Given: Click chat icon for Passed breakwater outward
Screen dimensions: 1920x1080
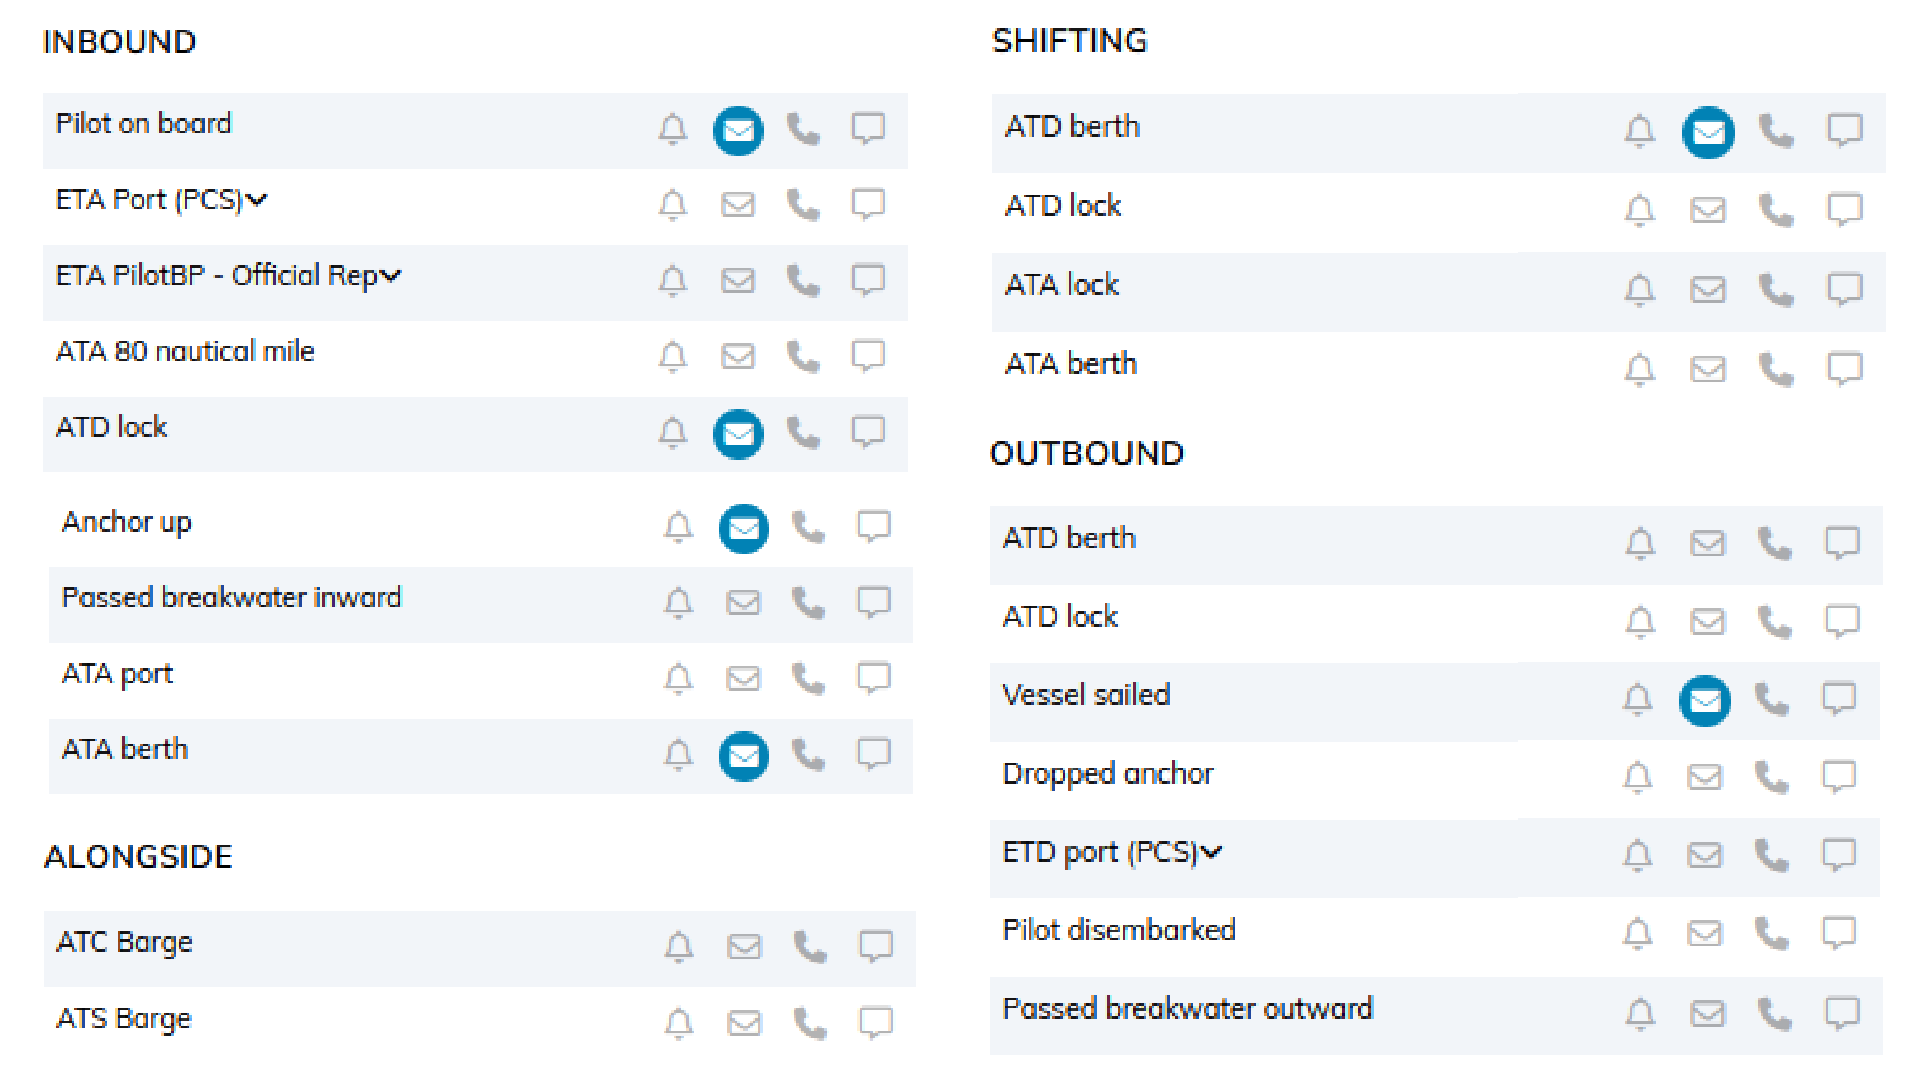Looking at the screenshot, I should pos(1842,1012).
